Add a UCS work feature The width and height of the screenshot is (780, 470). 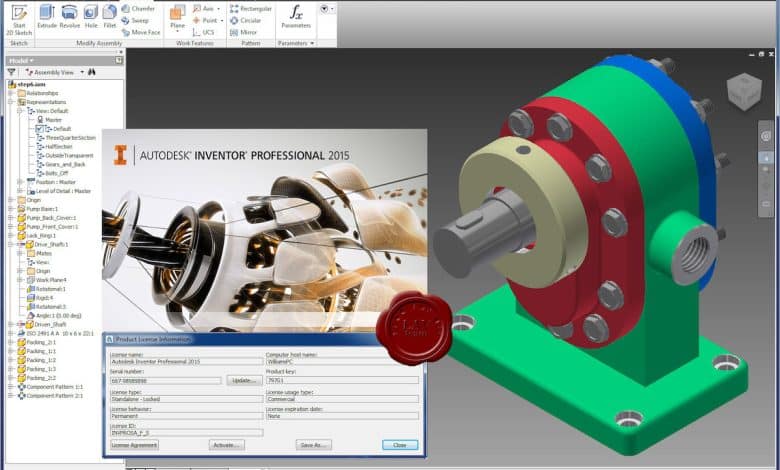pyautogui.click(x=203, y=32)
